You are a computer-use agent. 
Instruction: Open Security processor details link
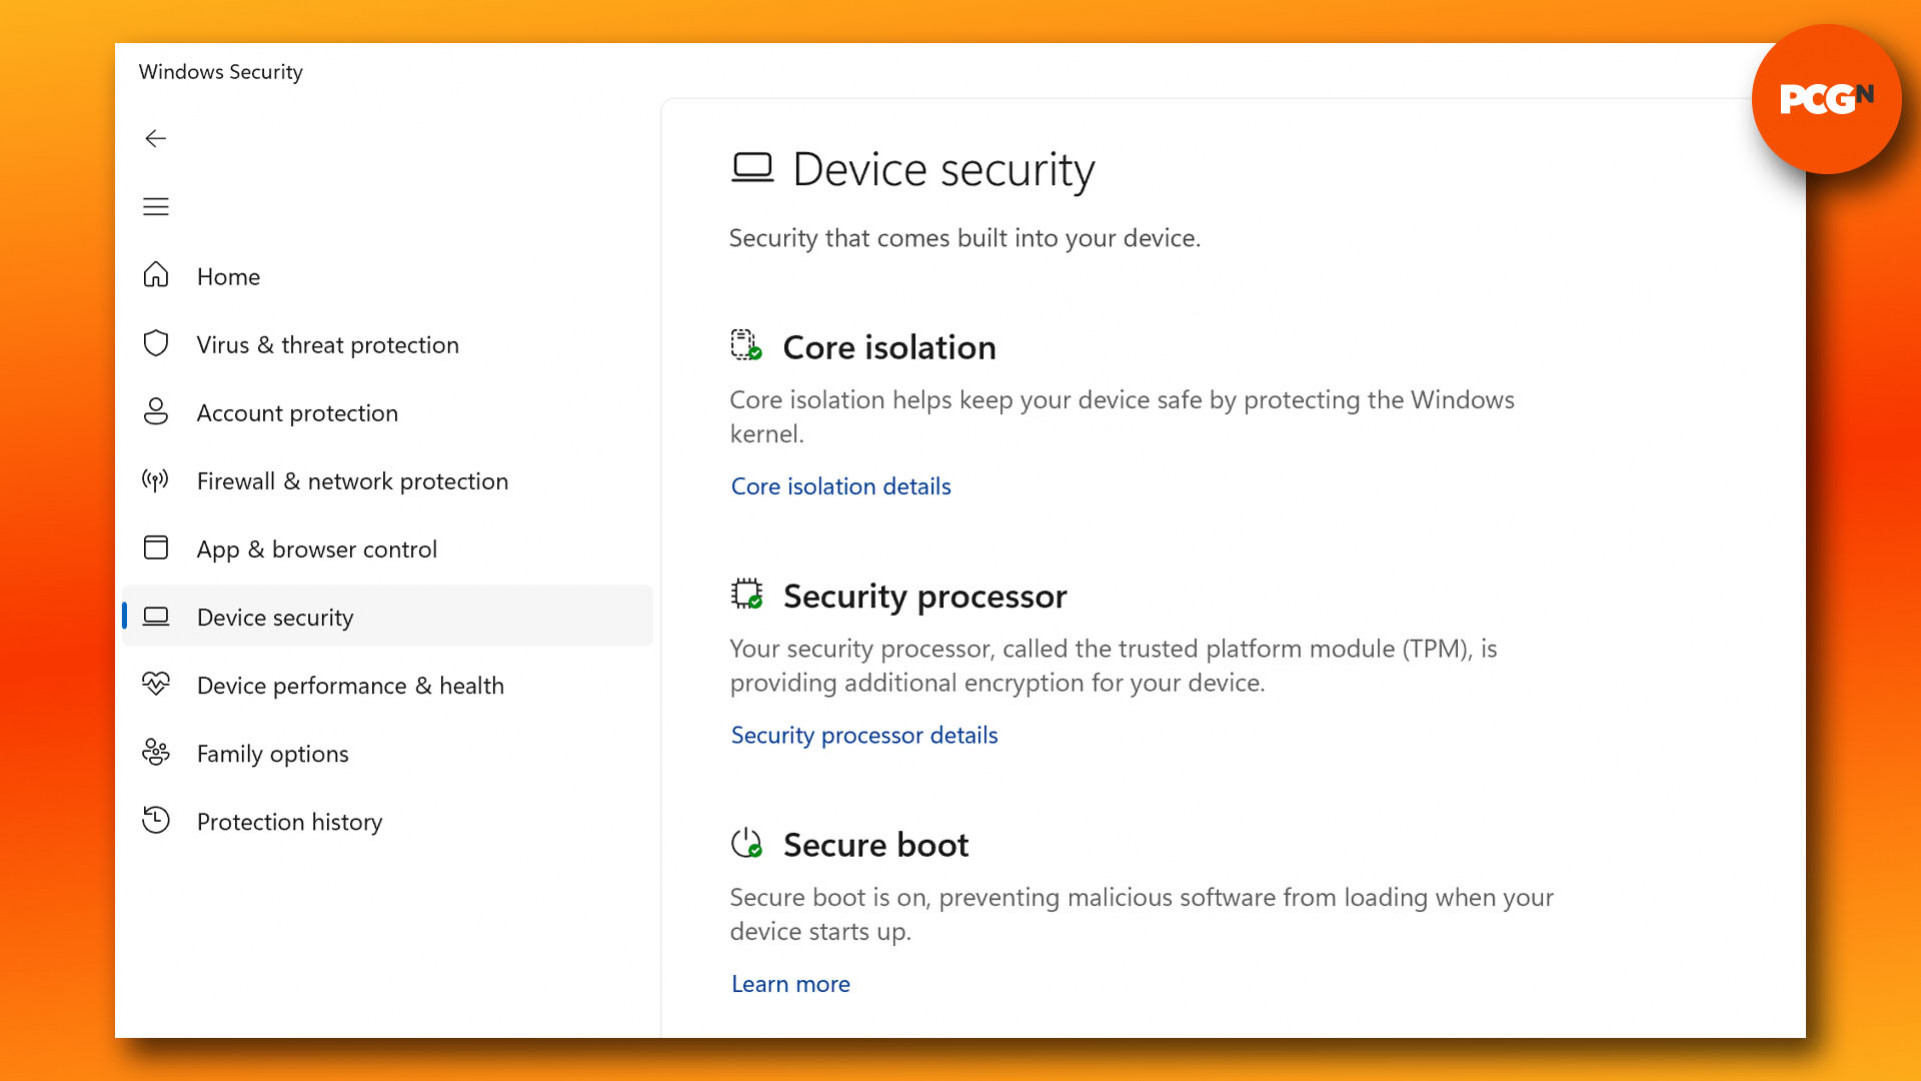pos(865,735)
